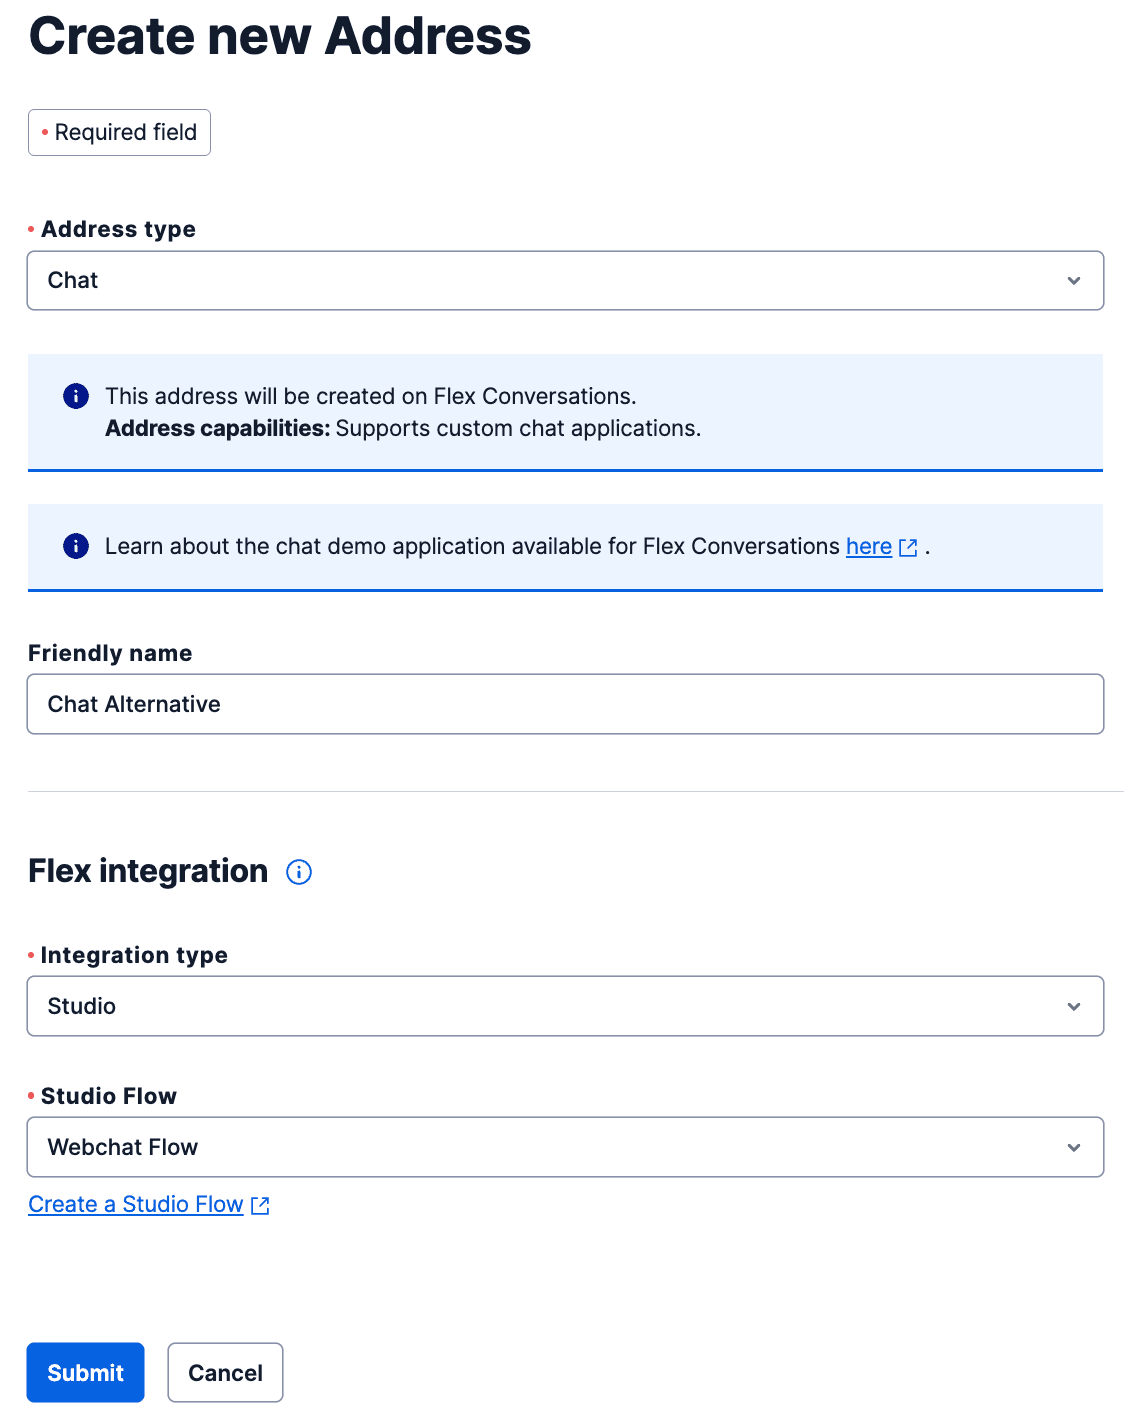Click the info icon in the Flex Conversations banner
This screenshot has height=1422, width=1124.
(75, 396)
